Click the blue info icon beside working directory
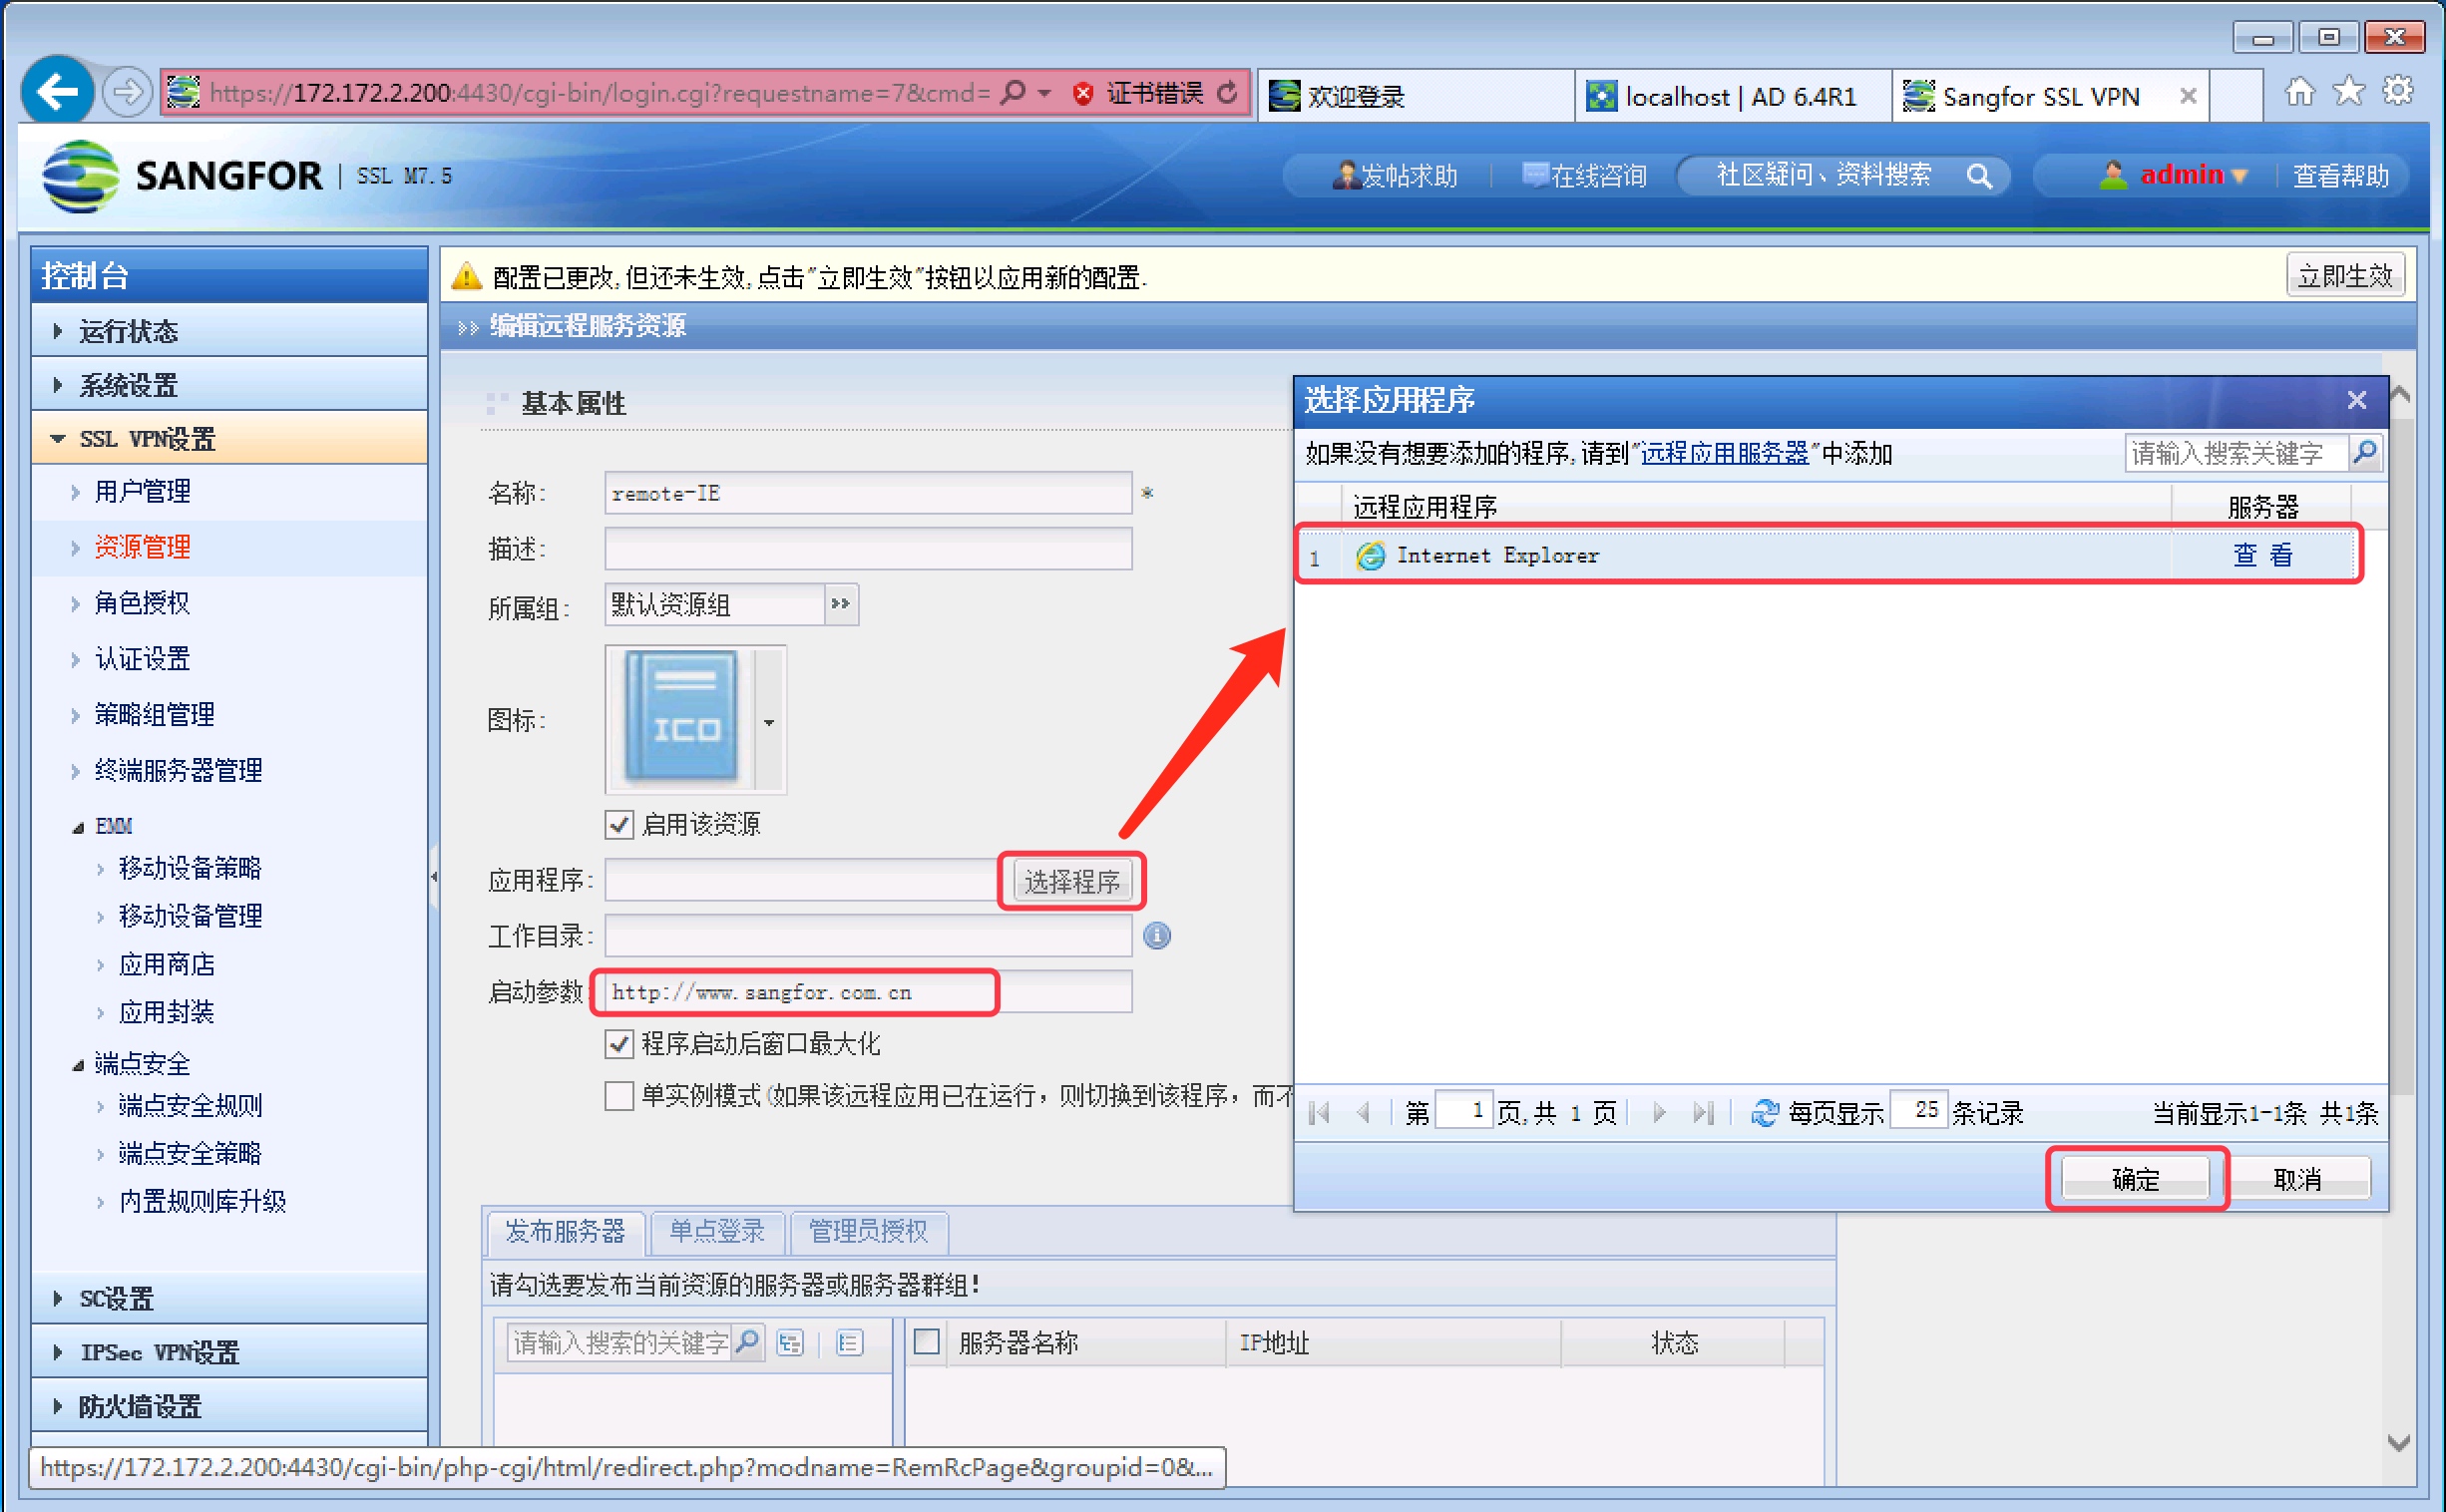The width and height of the screenshot is (2446, 1512). pos(1156,935)
